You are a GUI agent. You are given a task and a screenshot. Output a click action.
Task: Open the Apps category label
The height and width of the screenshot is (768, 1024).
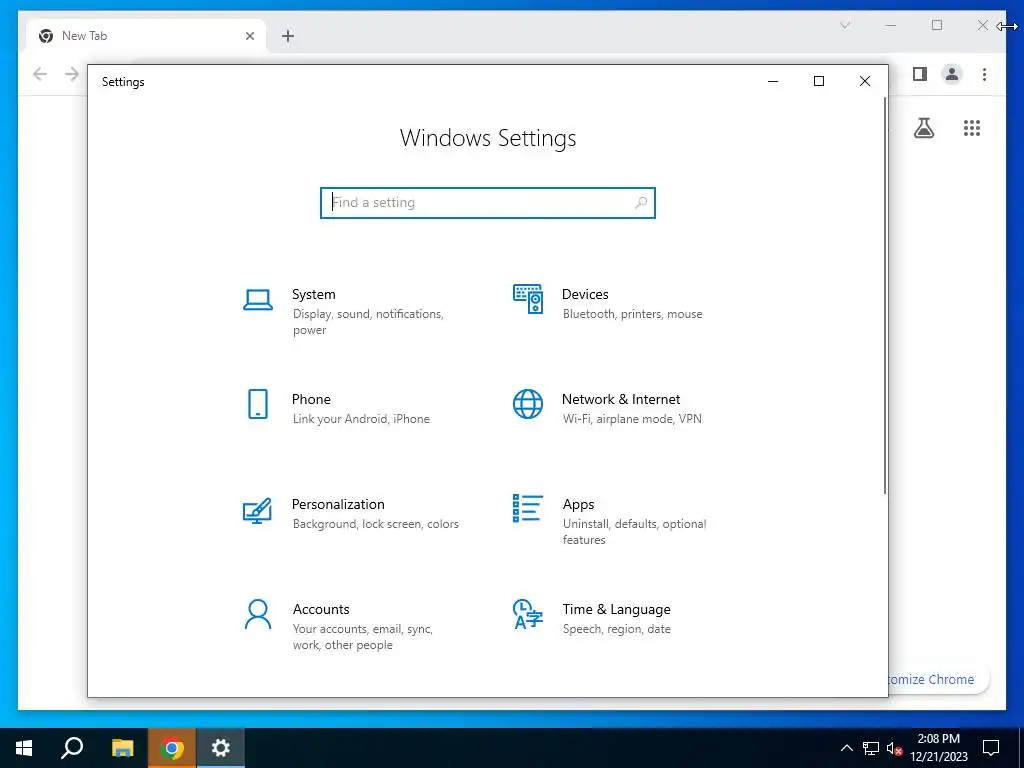click(579, 504)
